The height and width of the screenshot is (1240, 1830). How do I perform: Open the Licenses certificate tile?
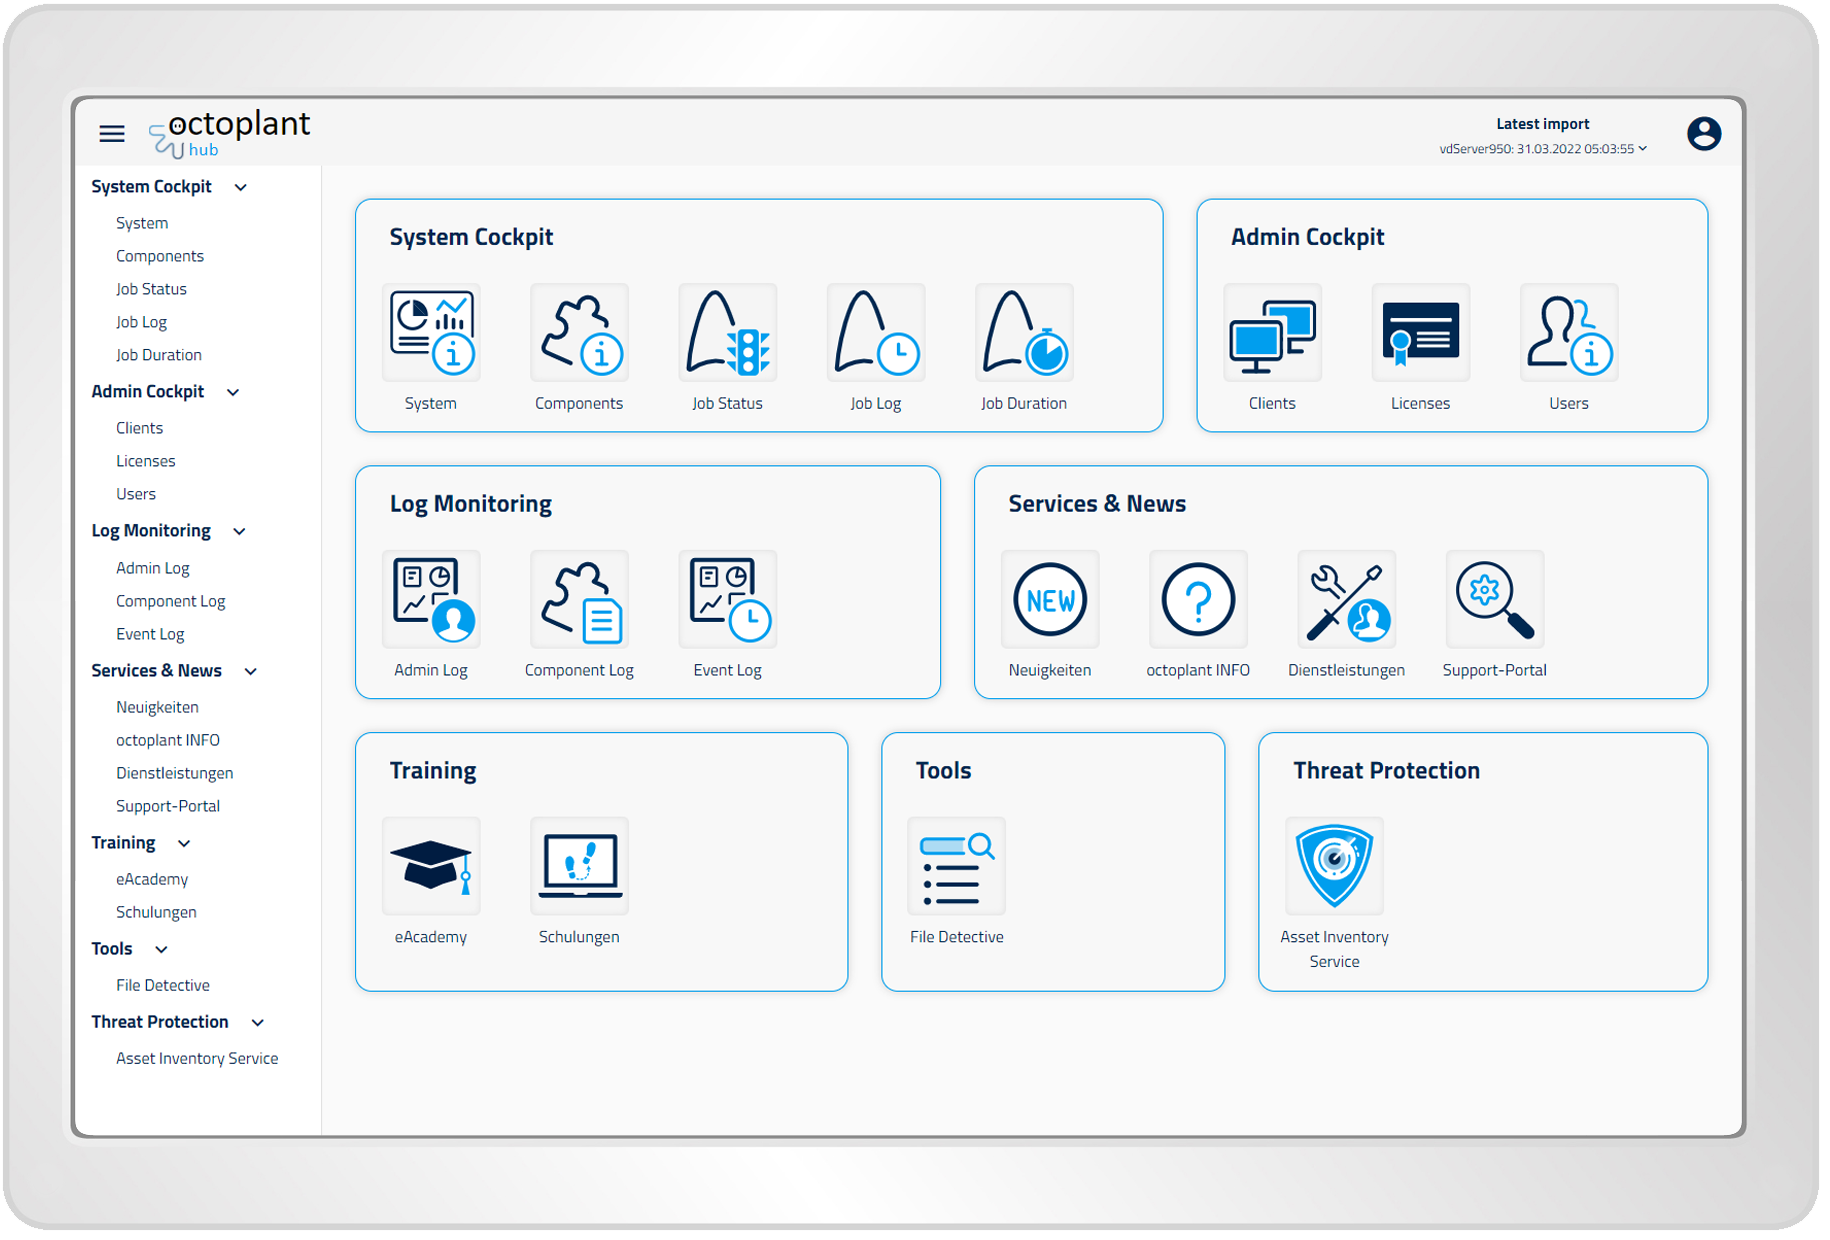point(1420,333)
